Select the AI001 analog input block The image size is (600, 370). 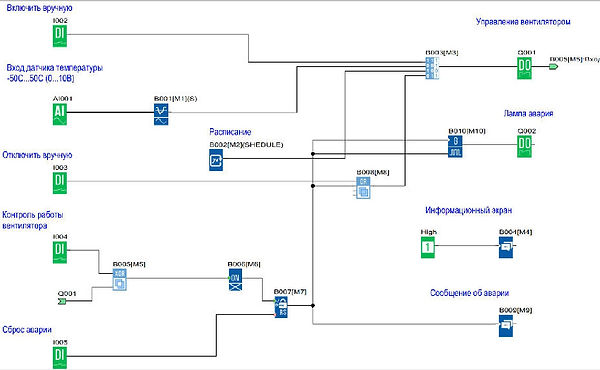[x=60, y=114]
